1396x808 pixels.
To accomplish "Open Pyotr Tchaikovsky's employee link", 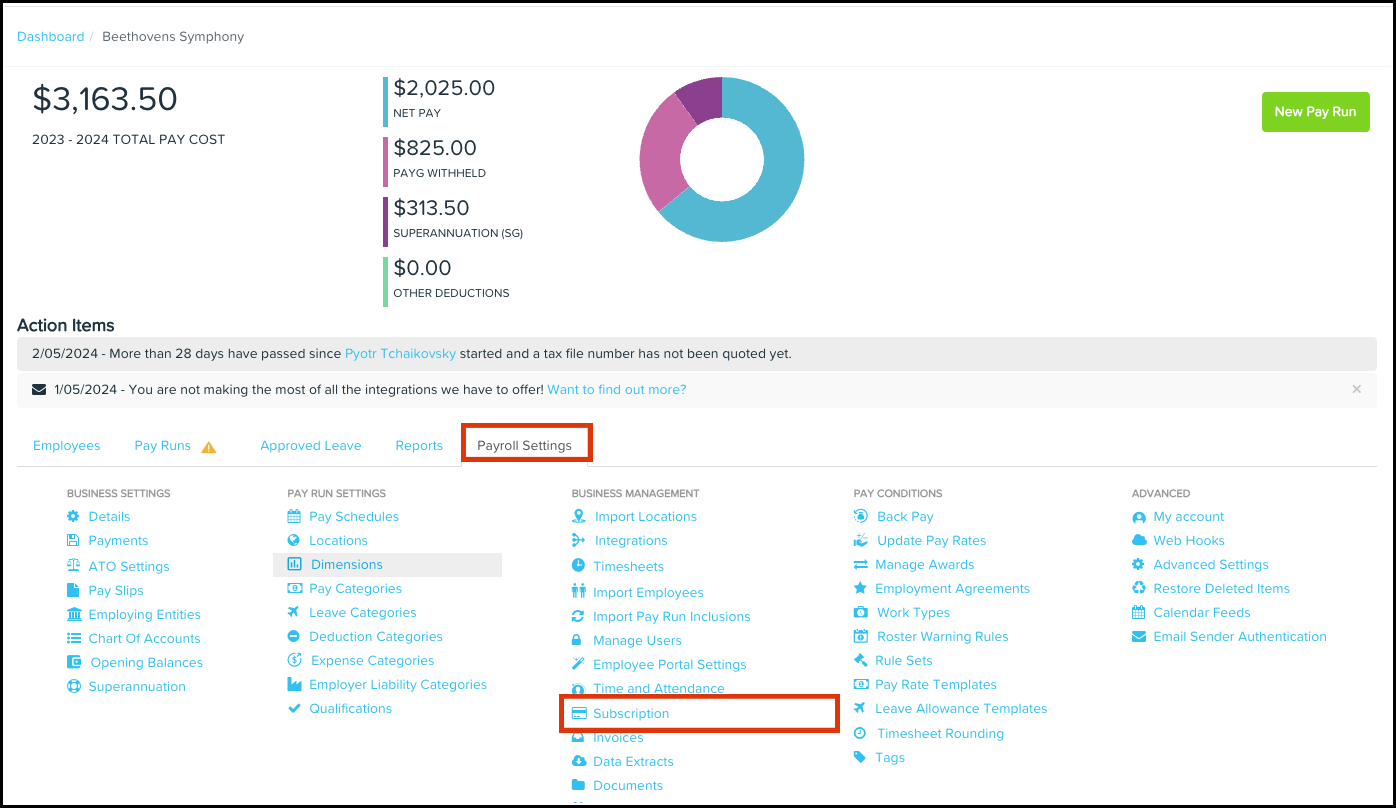I will coord(400,354).
